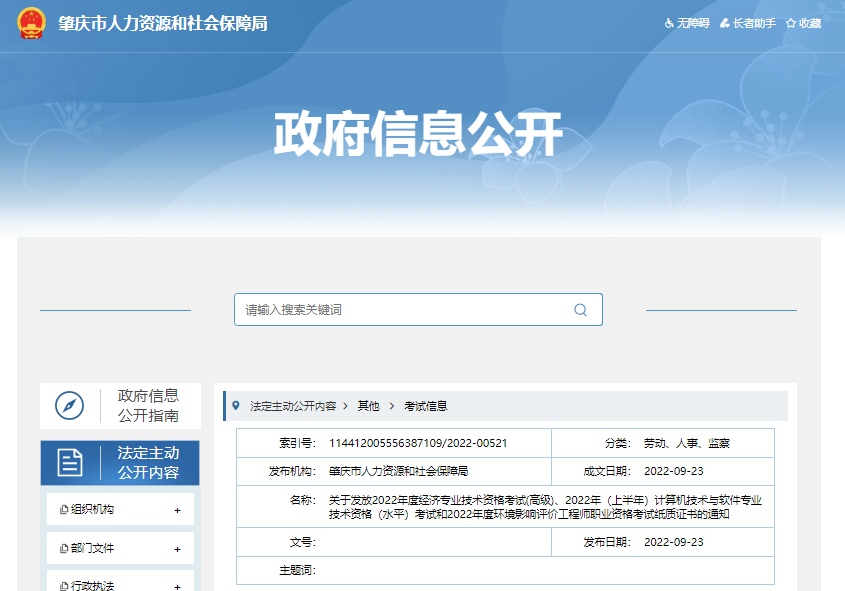Click the document icon for 法定主动公开内容

[70, 462]
